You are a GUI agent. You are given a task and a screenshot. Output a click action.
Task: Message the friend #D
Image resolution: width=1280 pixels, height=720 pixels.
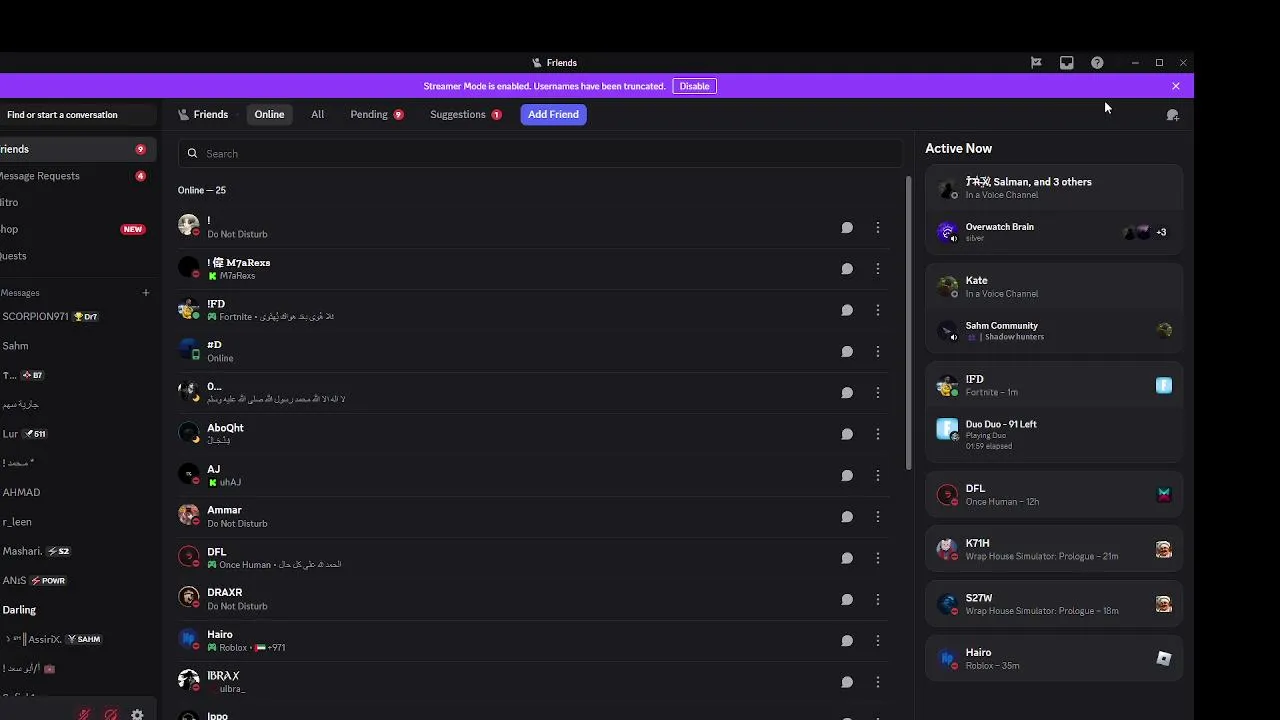click(x=847, y=351)
